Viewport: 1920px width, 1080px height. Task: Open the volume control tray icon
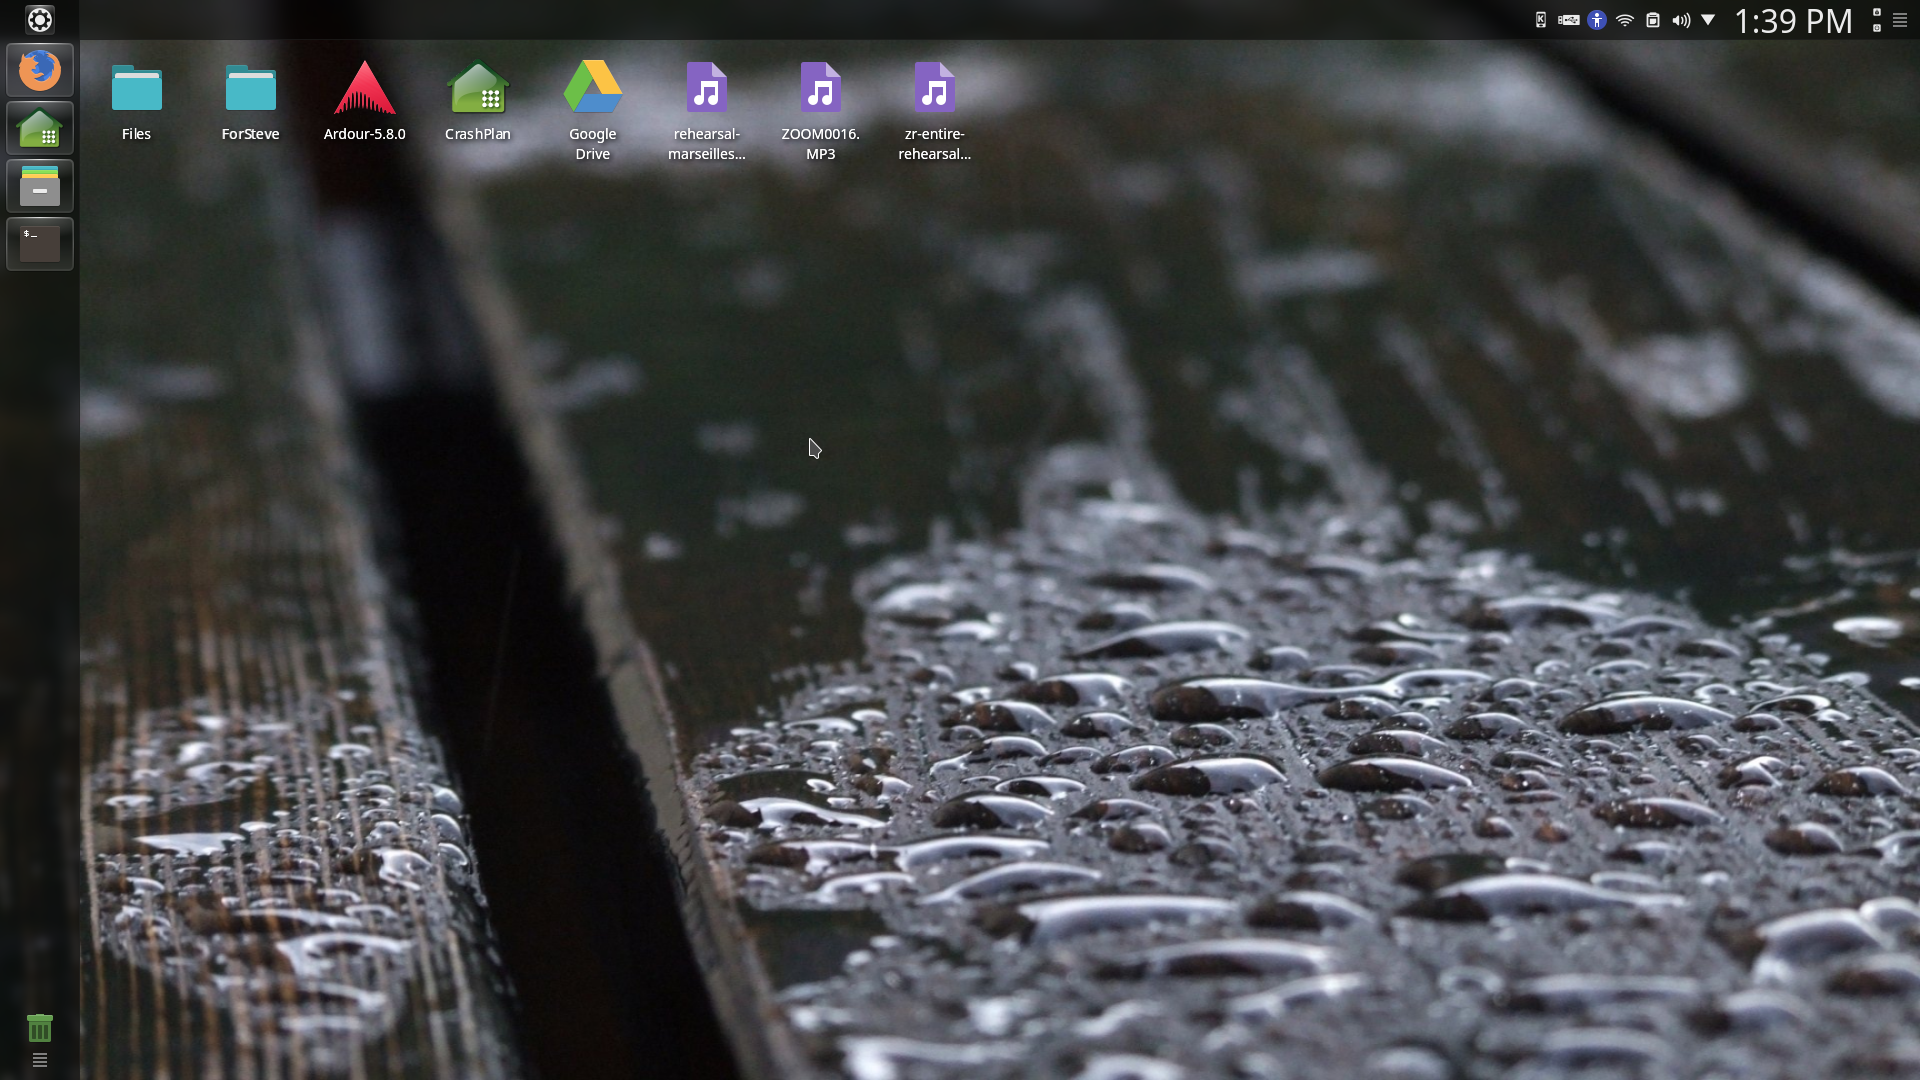1681,20
